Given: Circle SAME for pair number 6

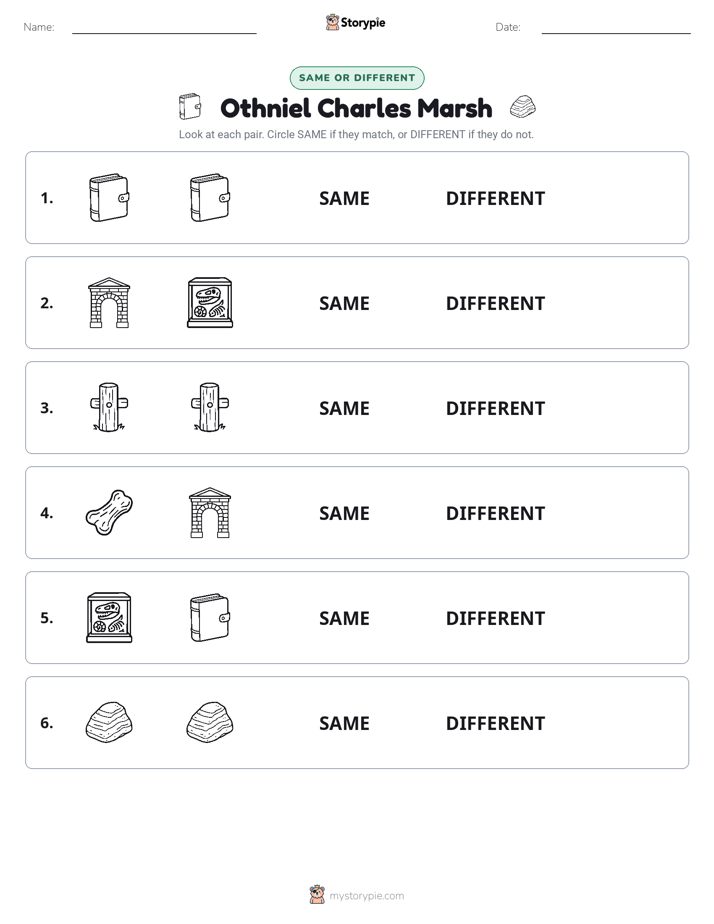Looking at the screenshot, I should [x=344, y=723].
